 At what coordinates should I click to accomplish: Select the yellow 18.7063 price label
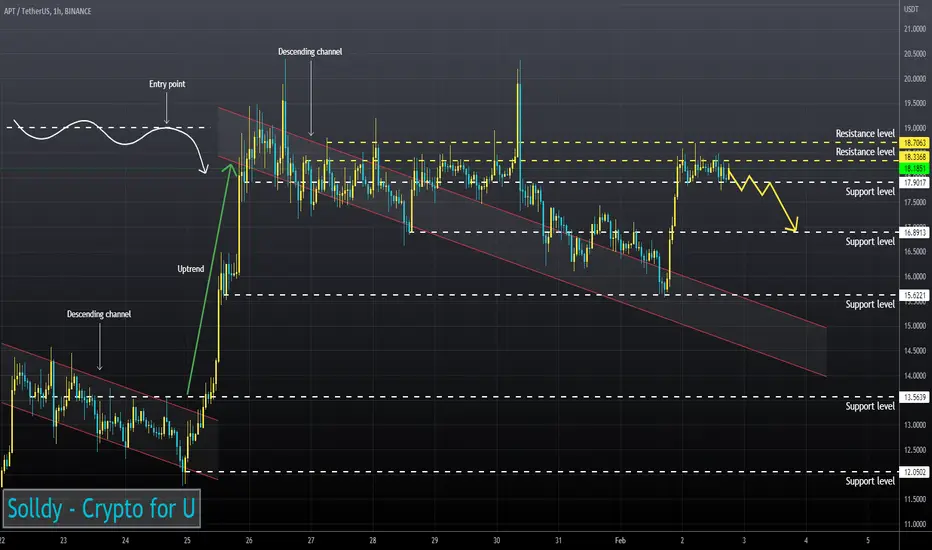915,143
